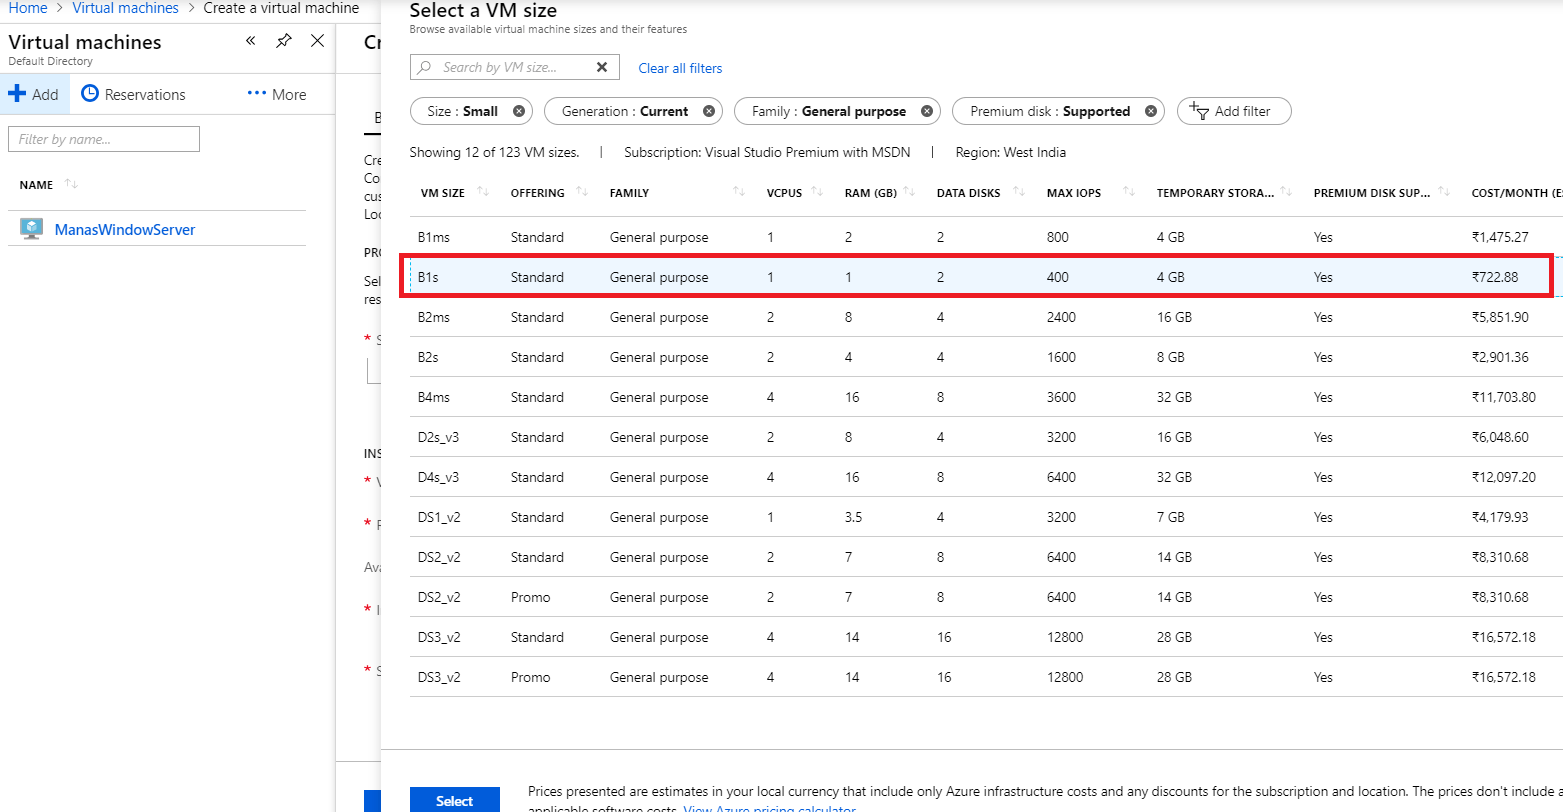The height and width of the screenshot is (812, 1563).
Task: Clear the VM size search box
Action: [x=601, y=66]
